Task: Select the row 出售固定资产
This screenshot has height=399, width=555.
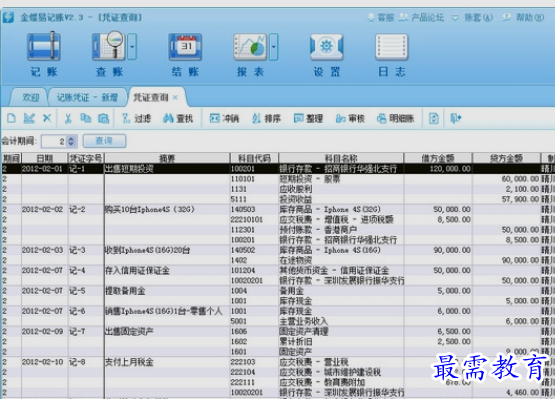Action: click(x=278, y=331)
